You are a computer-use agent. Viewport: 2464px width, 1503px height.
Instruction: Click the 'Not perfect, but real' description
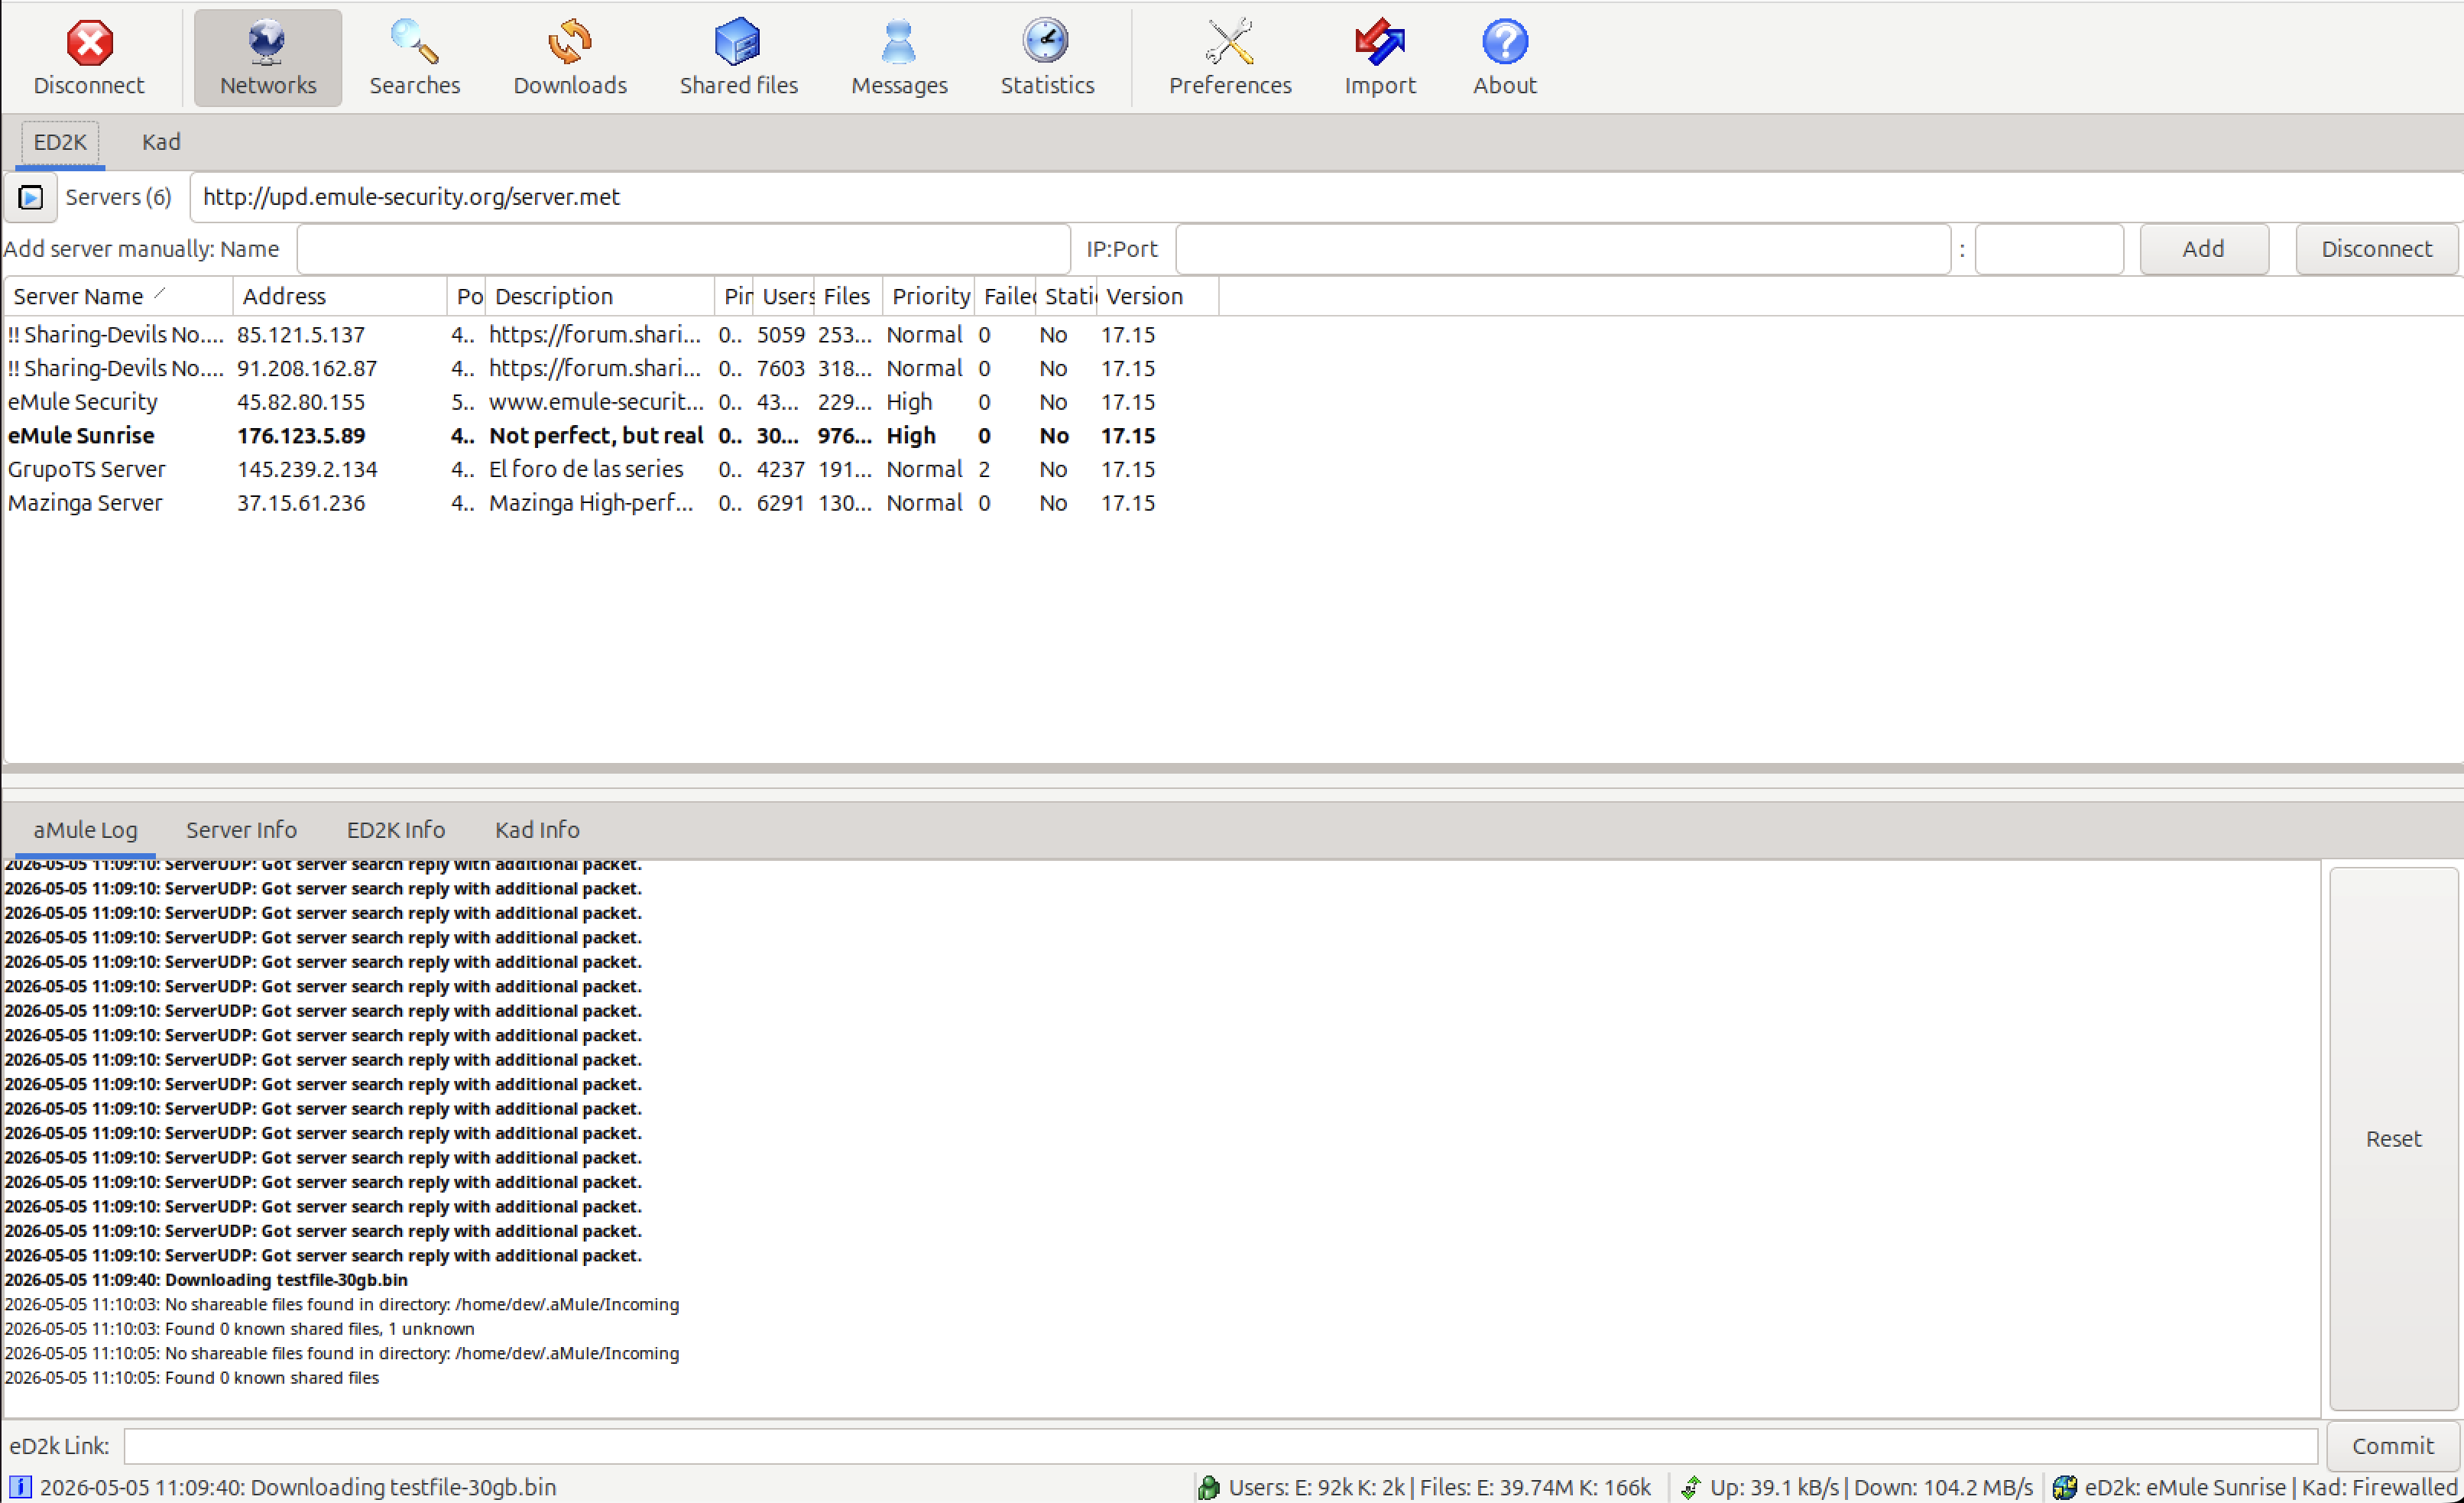point(596,435)
